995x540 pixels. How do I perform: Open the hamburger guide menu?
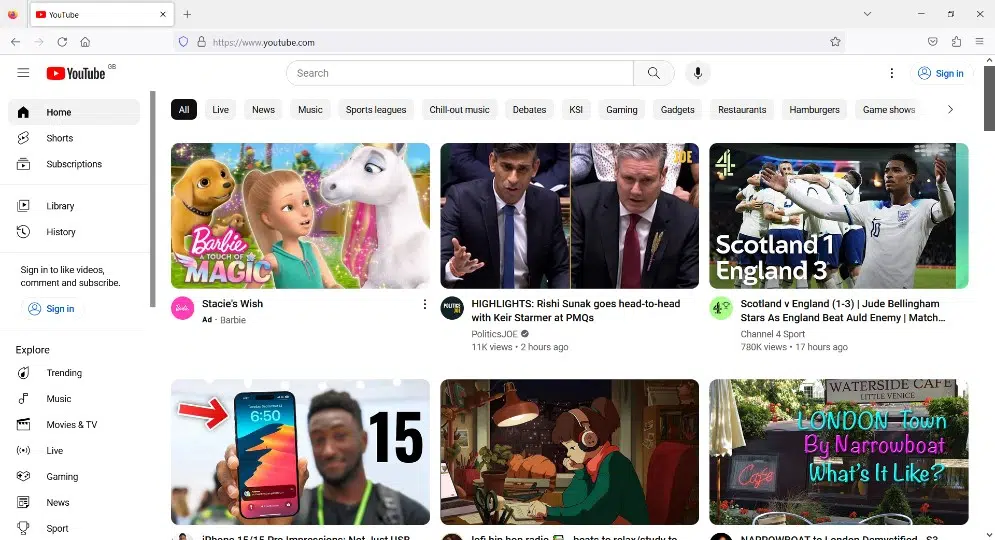[x=23, y=73]
